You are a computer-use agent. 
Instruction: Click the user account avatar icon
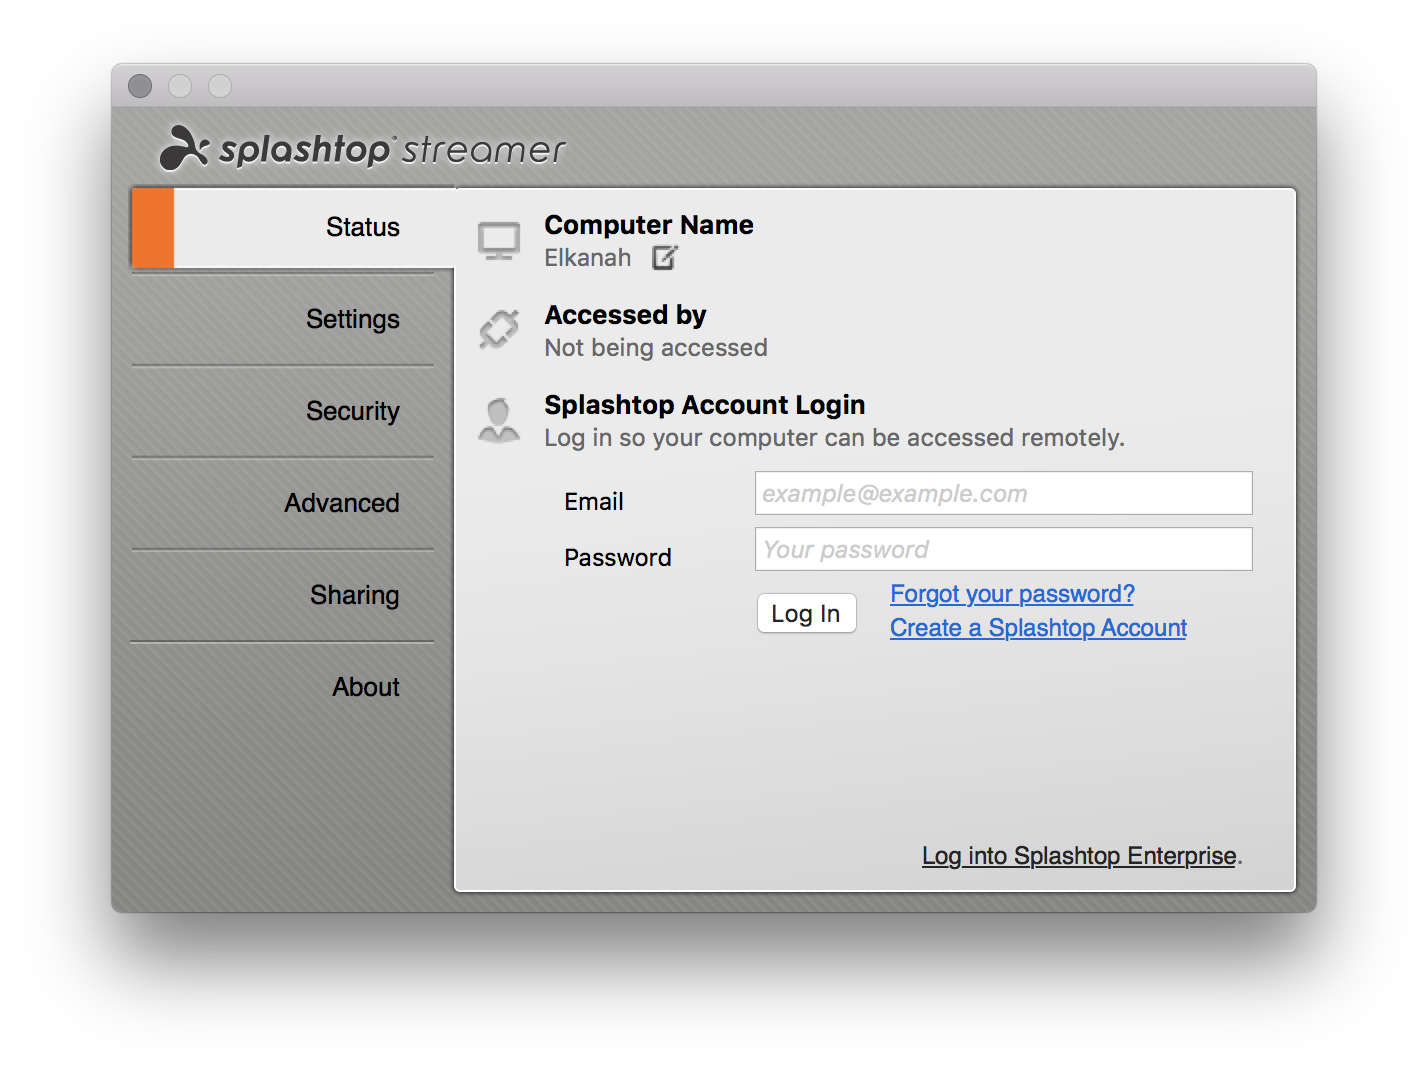tap(499, 420)
